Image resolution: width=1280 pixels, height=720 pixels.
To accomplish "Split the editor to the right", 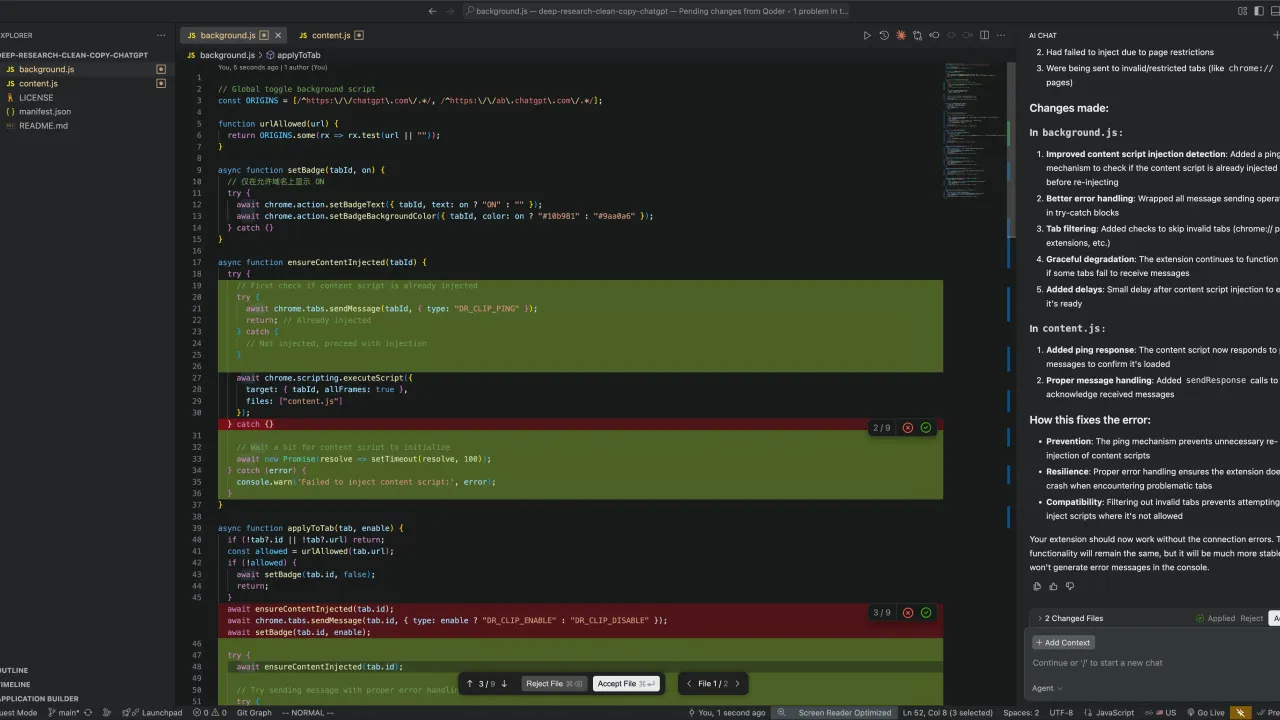I will [x=985, y=35].
